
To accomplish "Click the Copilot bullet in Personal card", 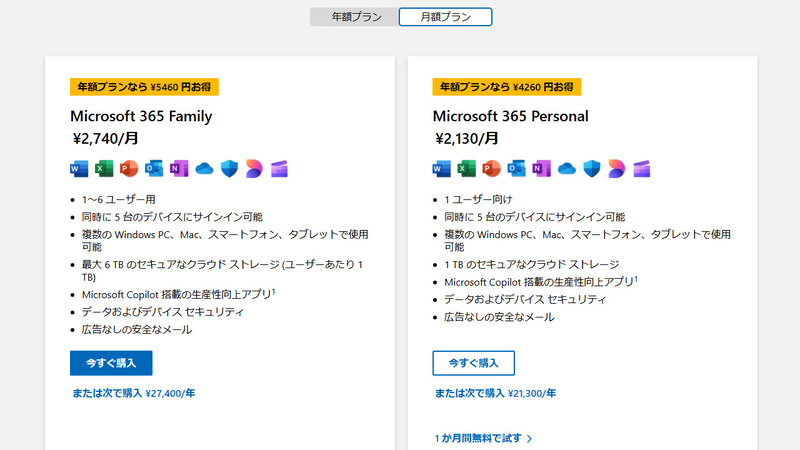I will click(x=541, y=282).
